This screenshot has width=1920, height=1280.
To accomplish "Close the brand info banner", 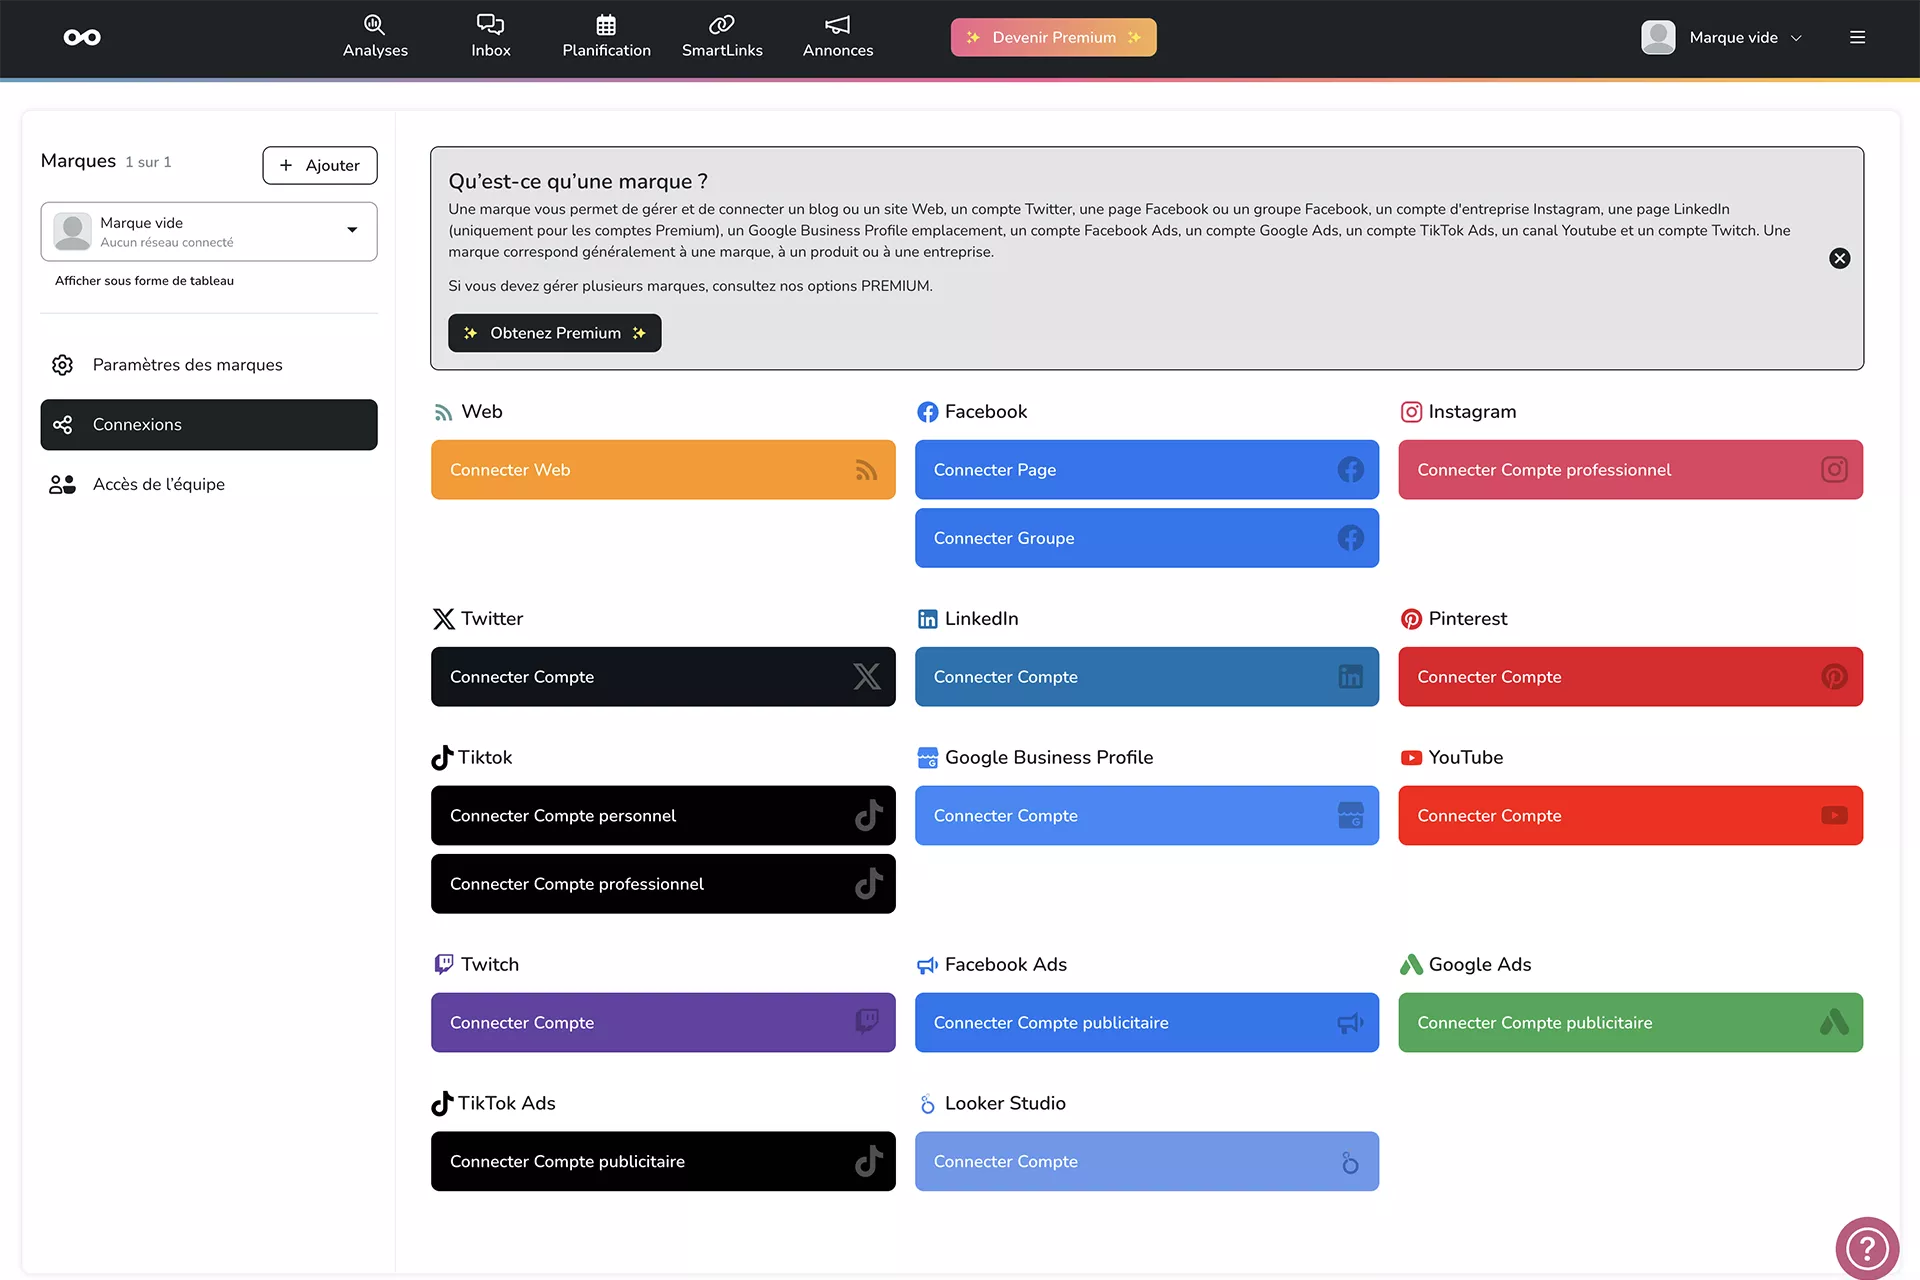I will [1839, 258].
